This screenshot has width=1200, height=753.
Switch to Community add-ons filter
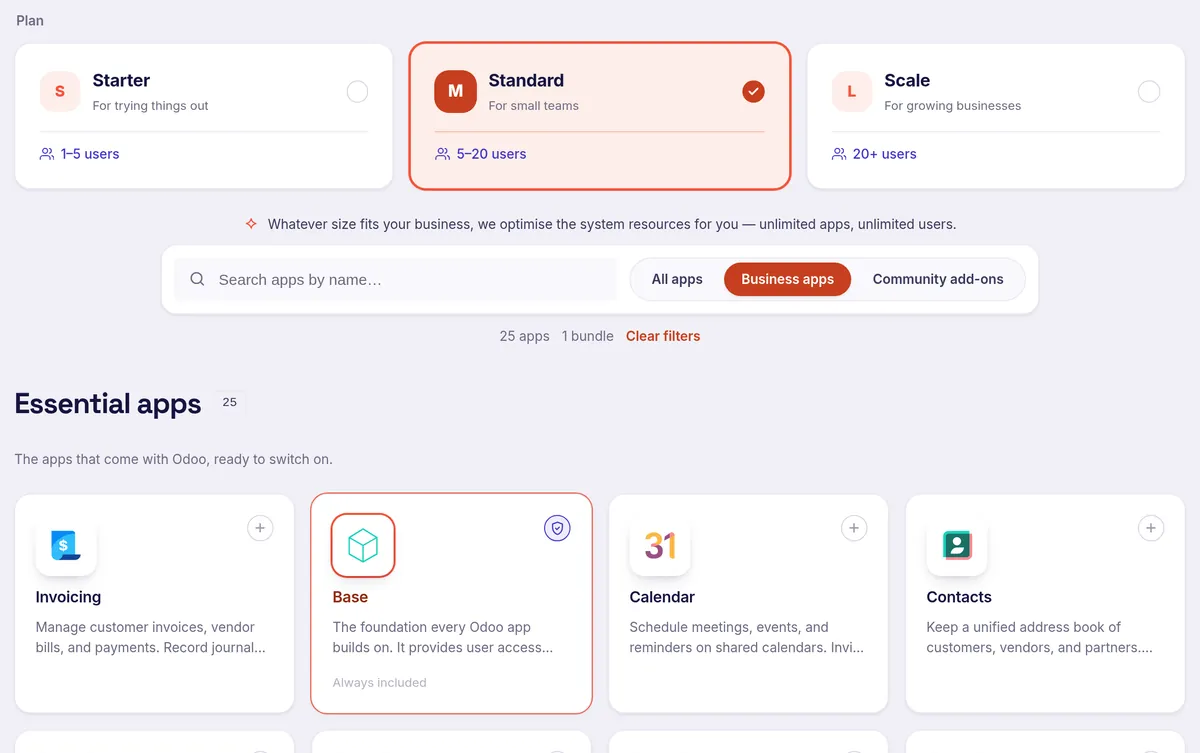938,279
